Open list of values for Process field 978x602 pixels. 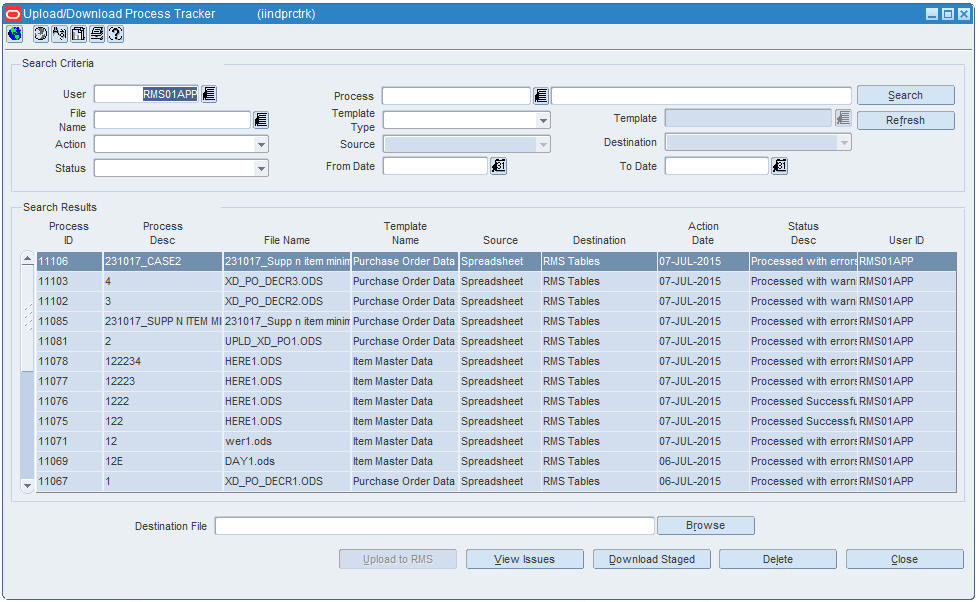pos(541,95)
